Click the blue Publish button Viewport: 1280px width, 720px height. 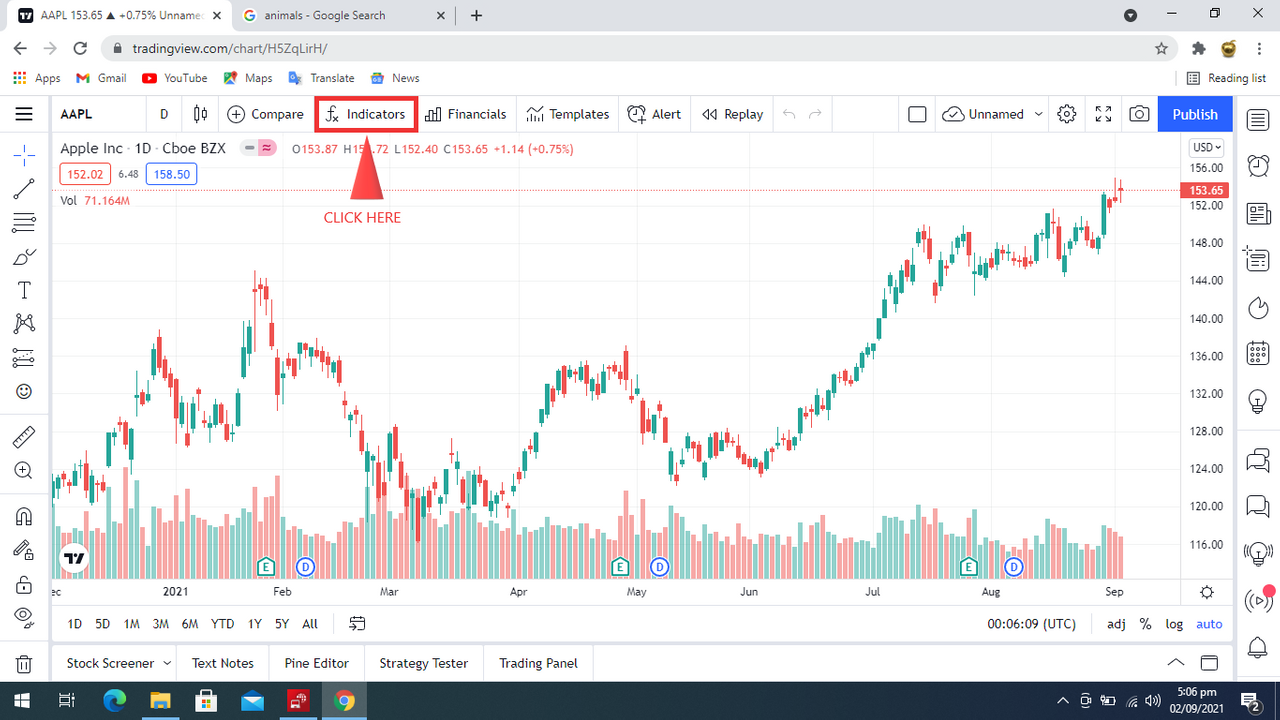pos(1195,114)
